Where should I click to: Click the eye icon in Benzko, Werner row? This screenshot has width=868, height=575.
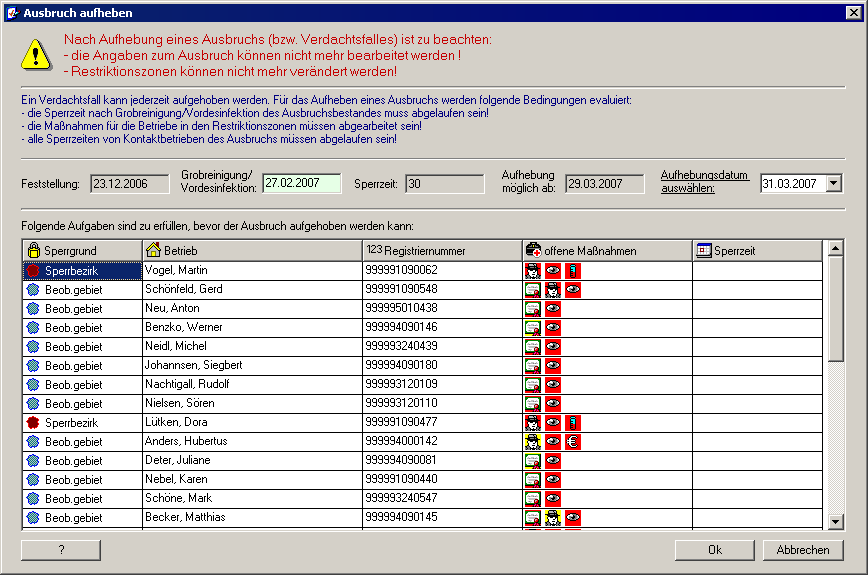[553, 328]
